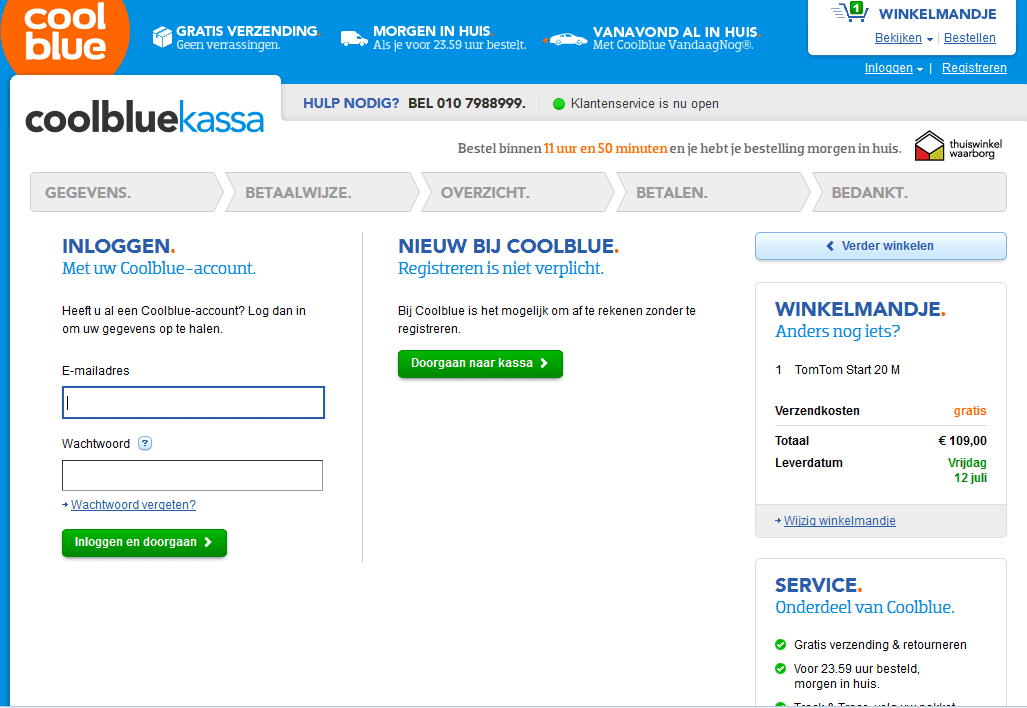Viewport: 1027px width, 708px height.
Task: Click the 11 uur en 50 minuten countdown
Action: point(605,149)
